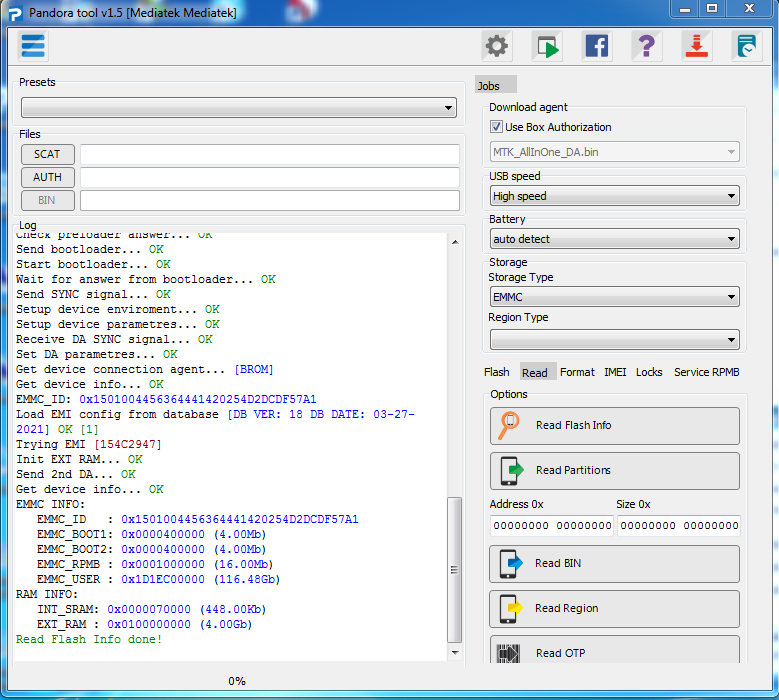Click the Read OTP chip icon

[x=508, y=653]
